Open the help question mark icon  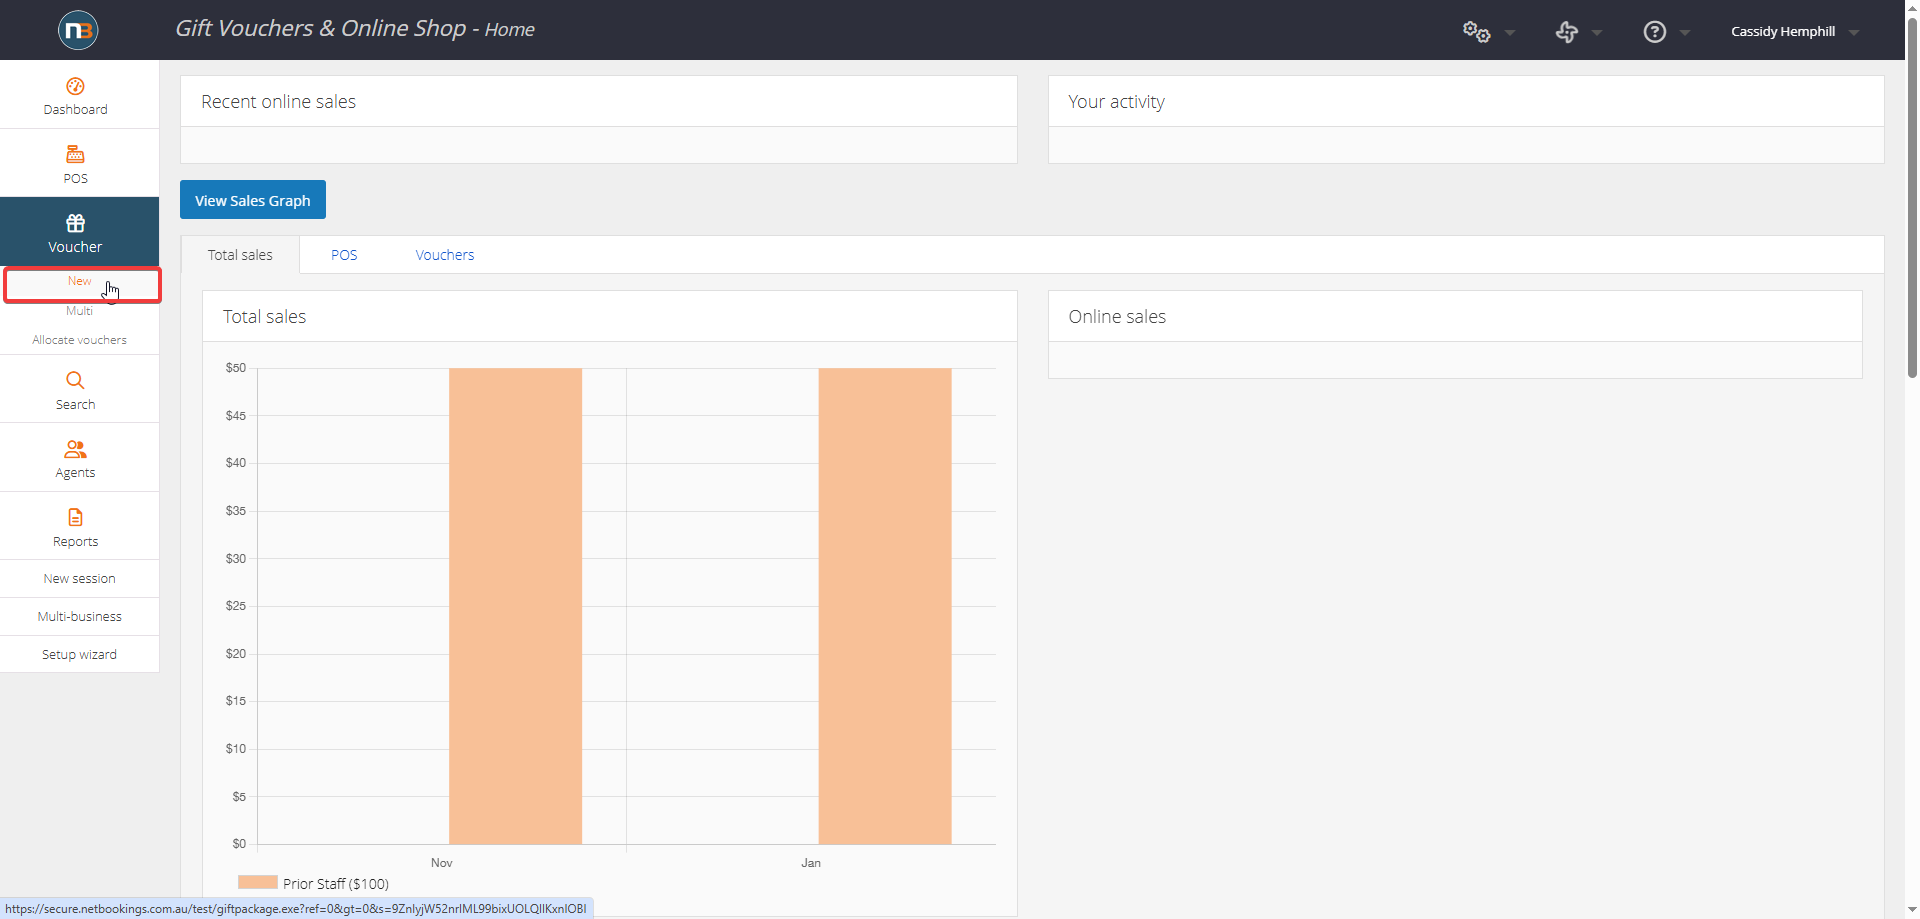click(x=1655, y=32)
